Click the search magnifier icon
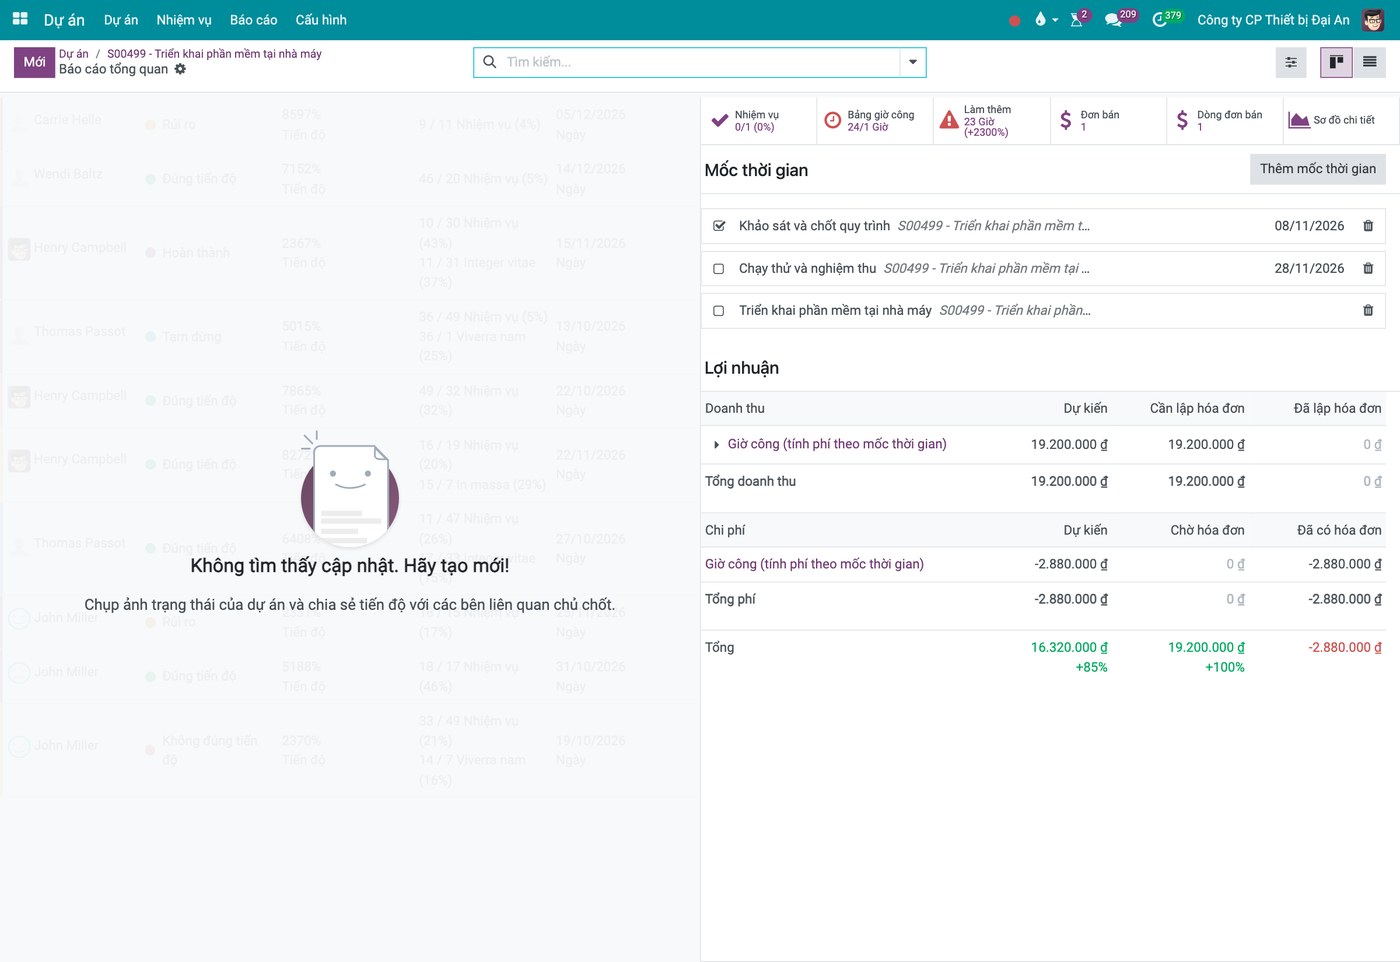1400x962 pixels. coord(490,62)
